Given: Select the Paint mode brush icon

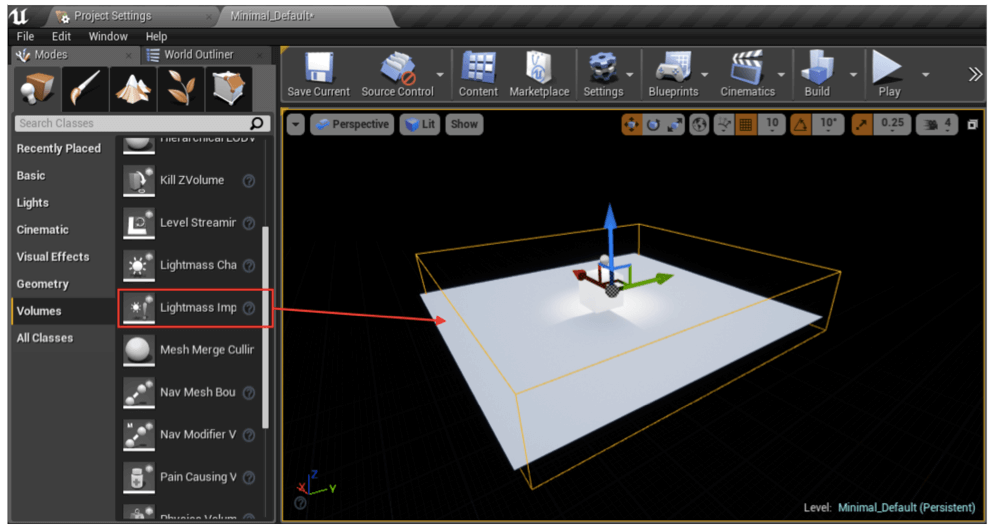Looking at the screenshot, I should pos(84,89).
